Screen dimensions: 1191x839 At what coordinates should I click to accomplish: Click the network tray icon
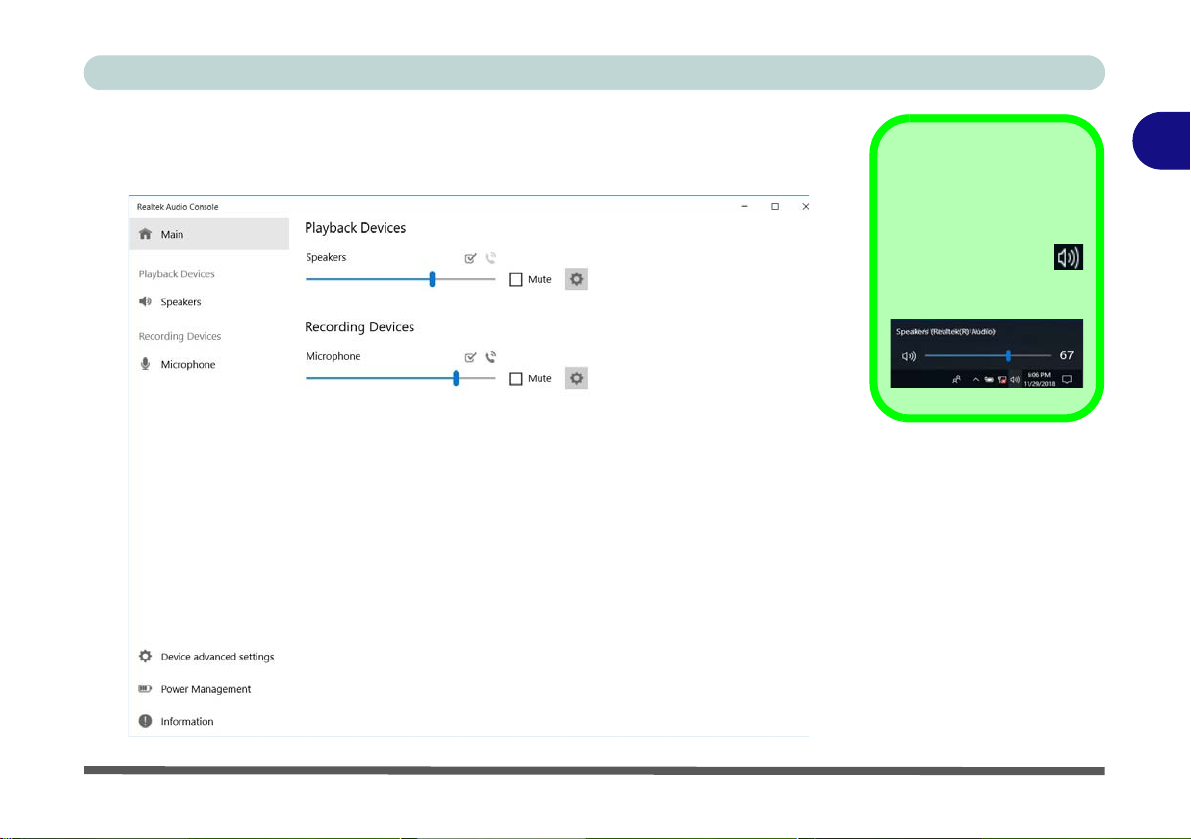pos(1002,380)
